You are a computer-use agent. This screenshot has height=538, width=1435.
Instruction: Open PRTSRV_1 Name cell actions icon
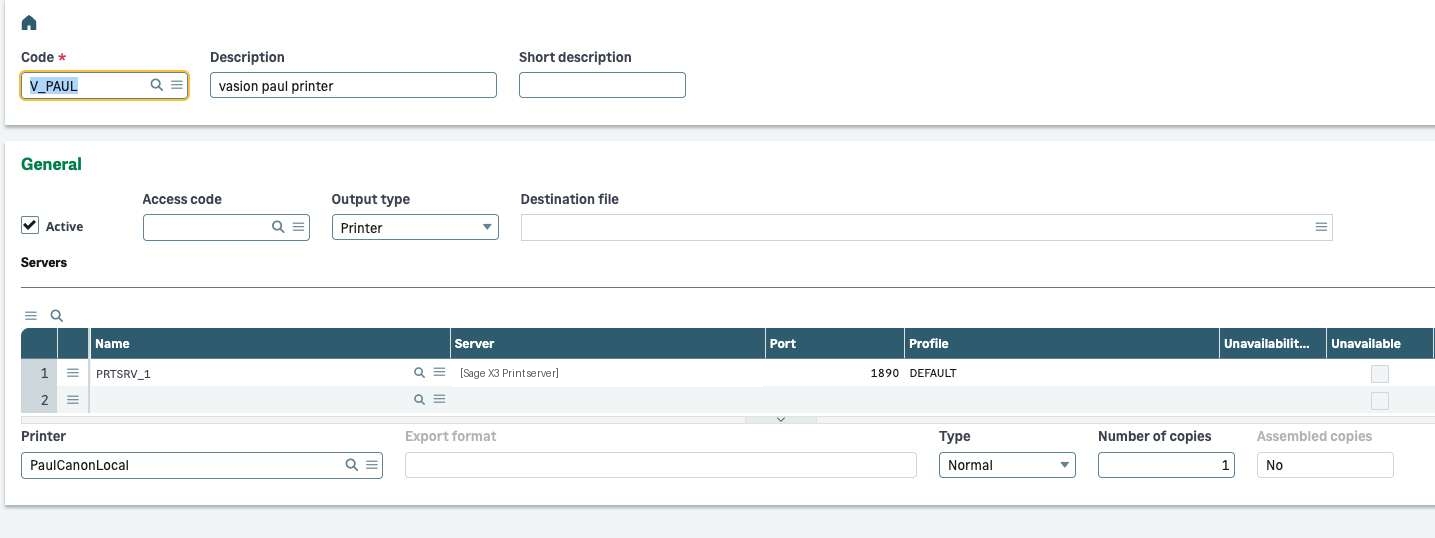[439, 373]
